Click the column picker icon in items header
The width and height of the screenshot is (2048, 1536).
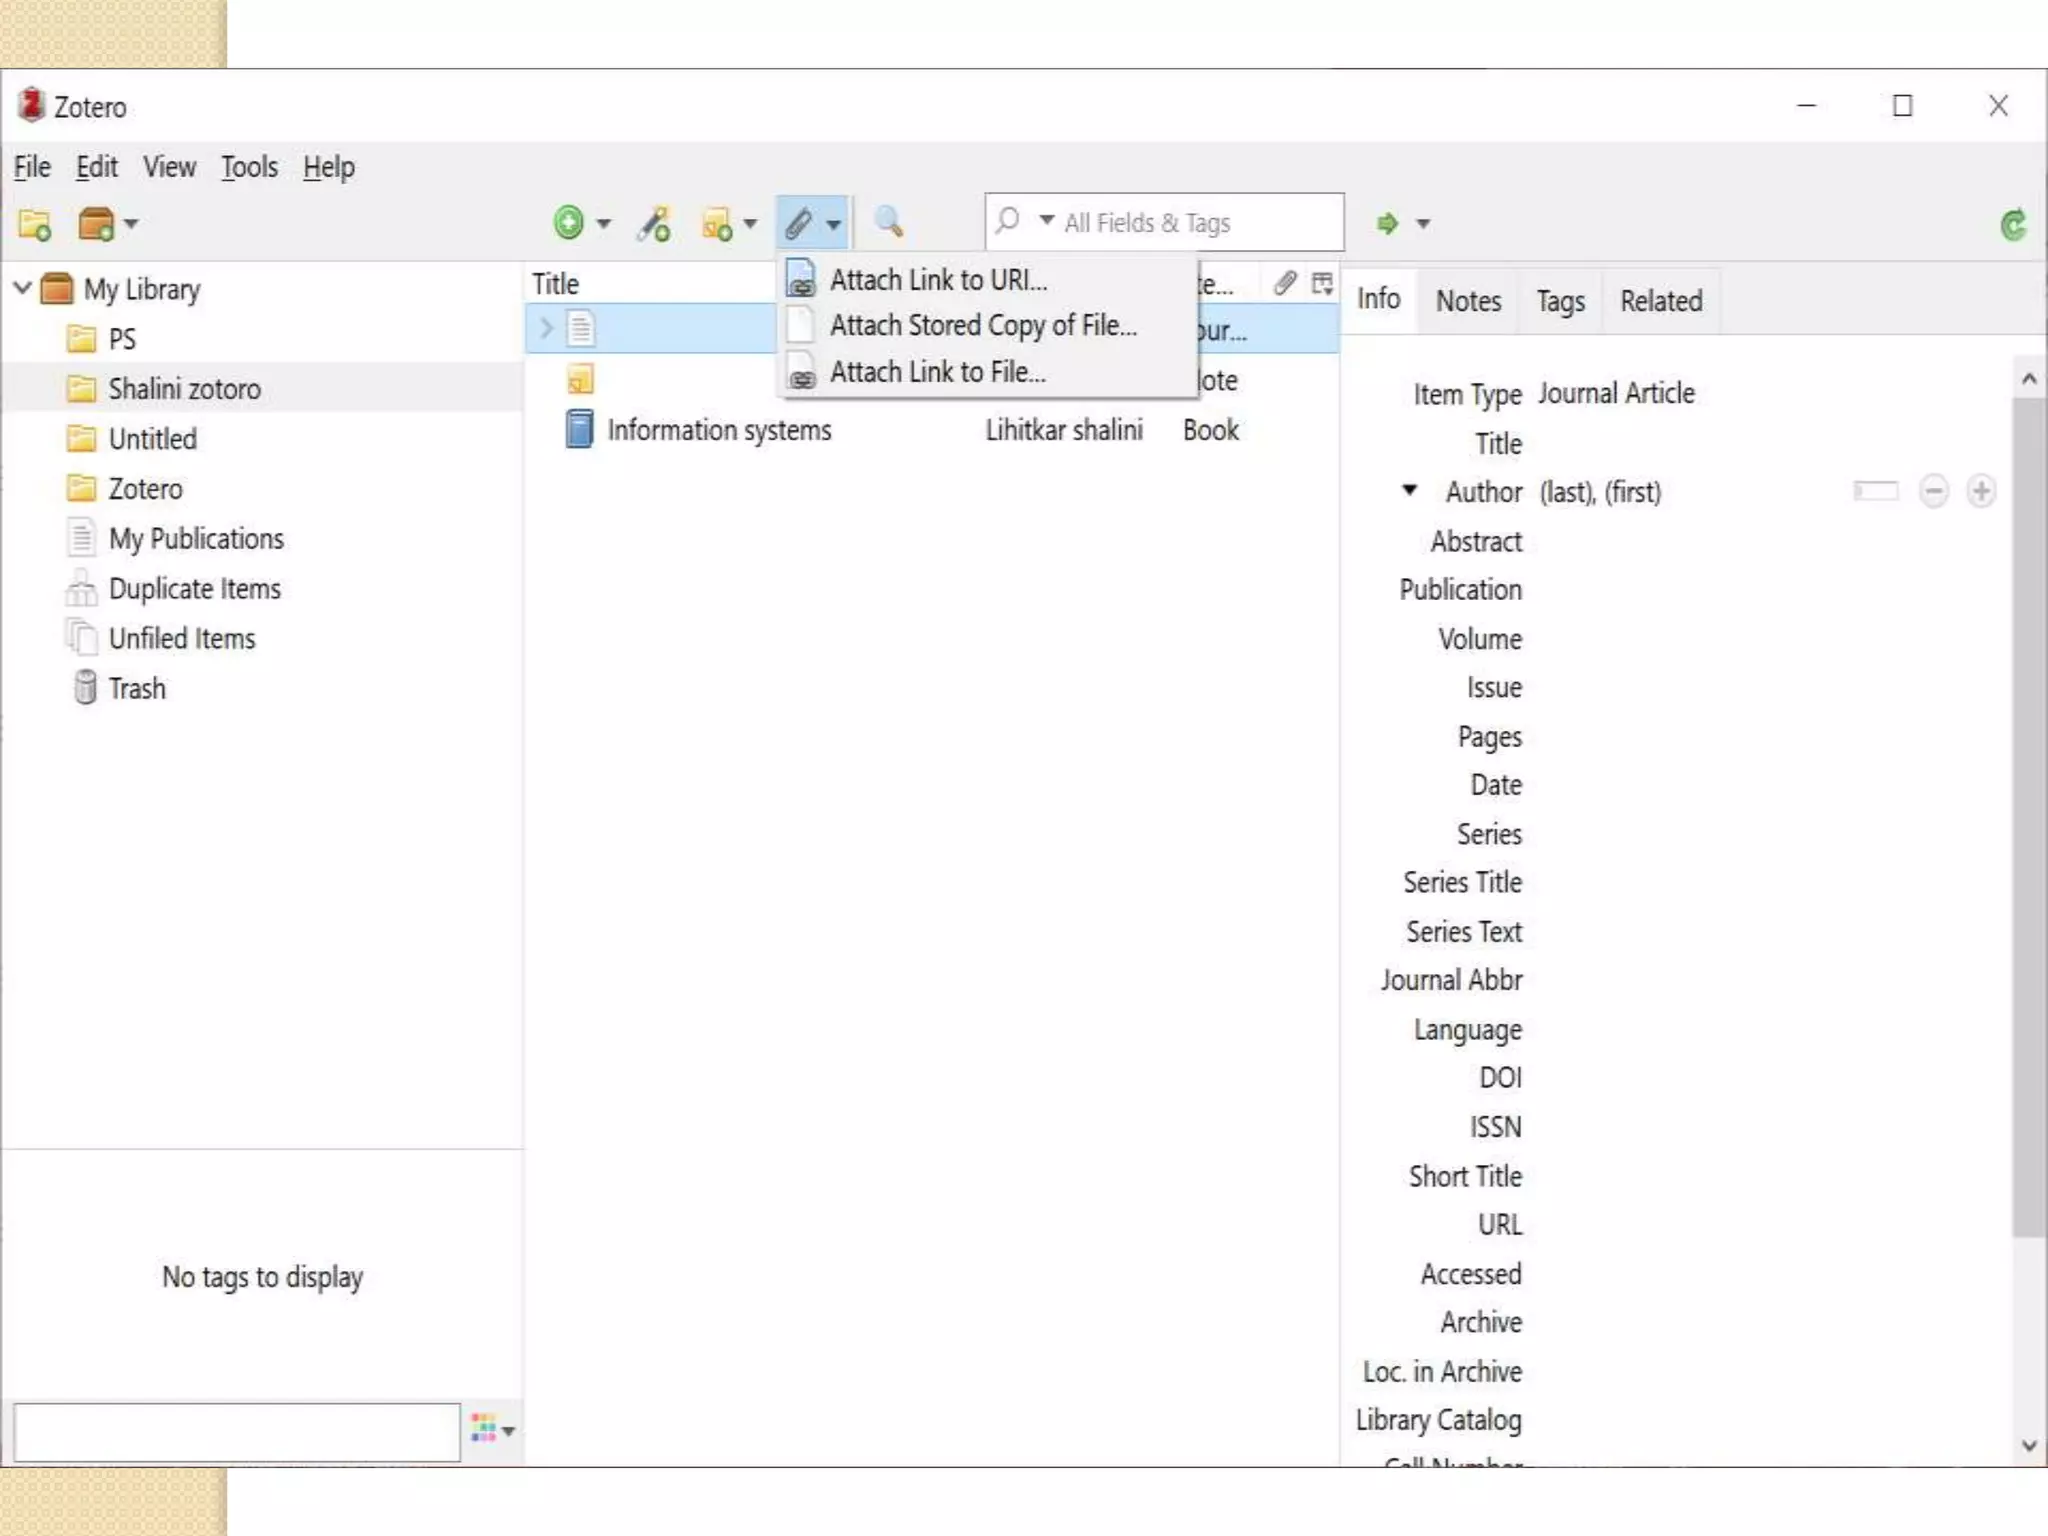pos(1322,284)
